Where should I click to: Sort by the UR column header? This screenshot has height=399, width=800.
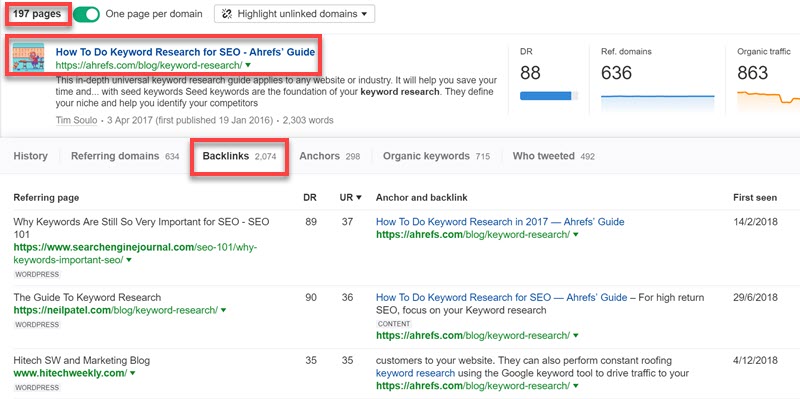coord(351,197)
